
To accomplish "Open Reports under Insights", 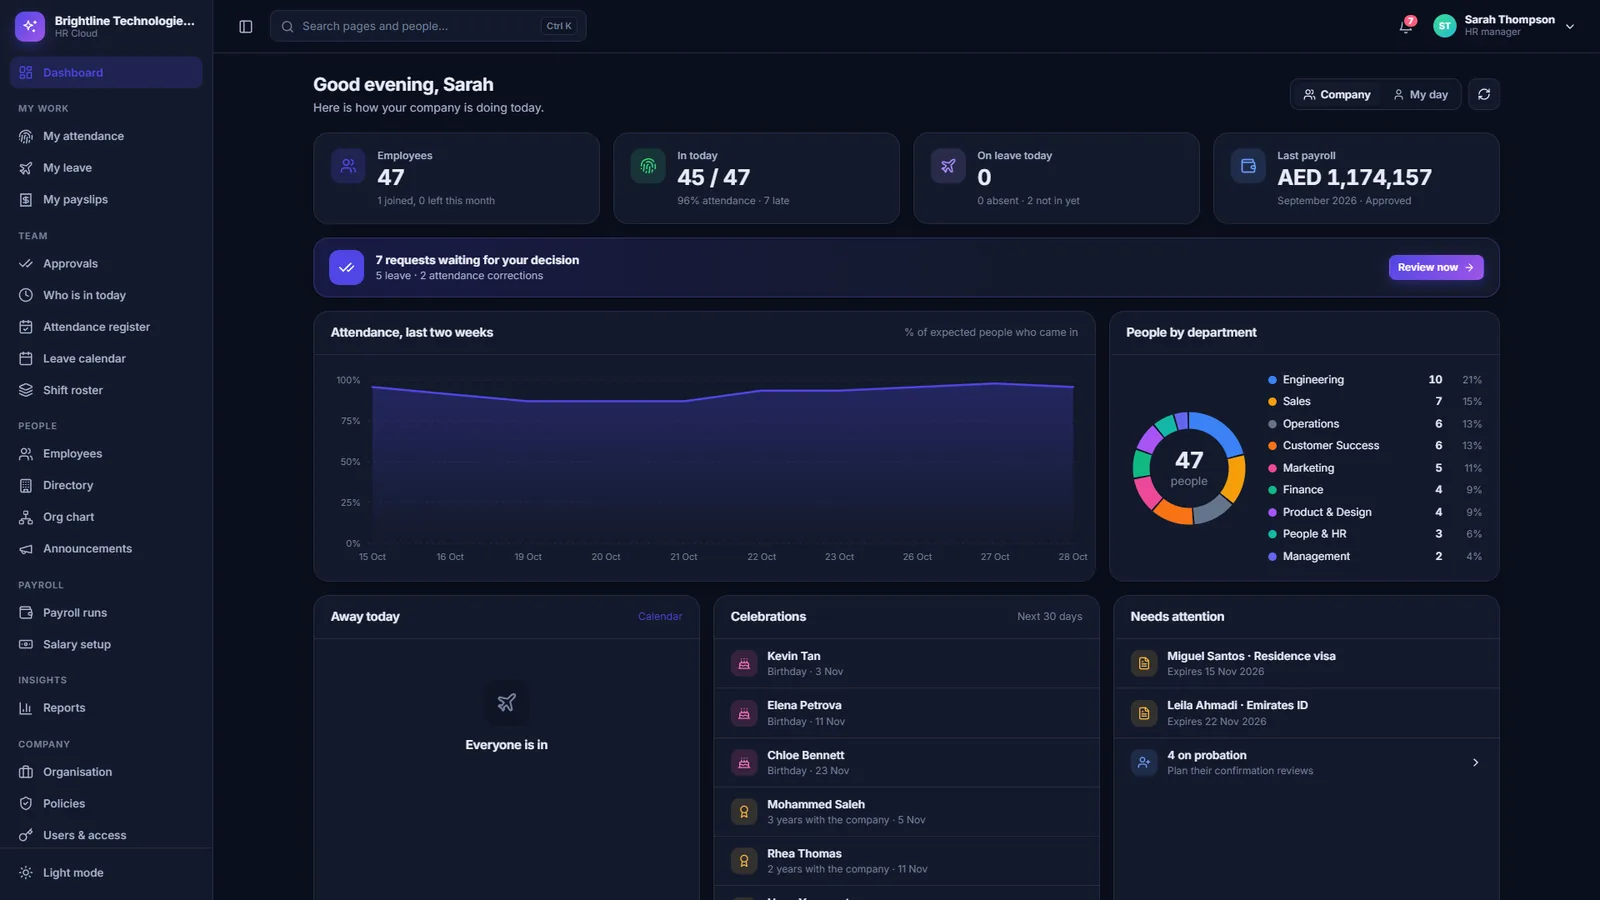I will click(x=106, y=708).
